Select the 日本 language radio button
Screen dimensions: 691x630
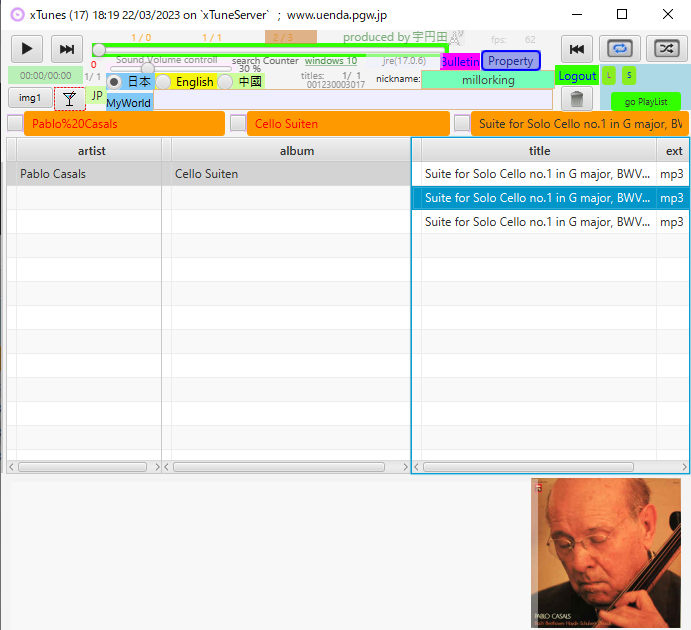coord(114,82)
